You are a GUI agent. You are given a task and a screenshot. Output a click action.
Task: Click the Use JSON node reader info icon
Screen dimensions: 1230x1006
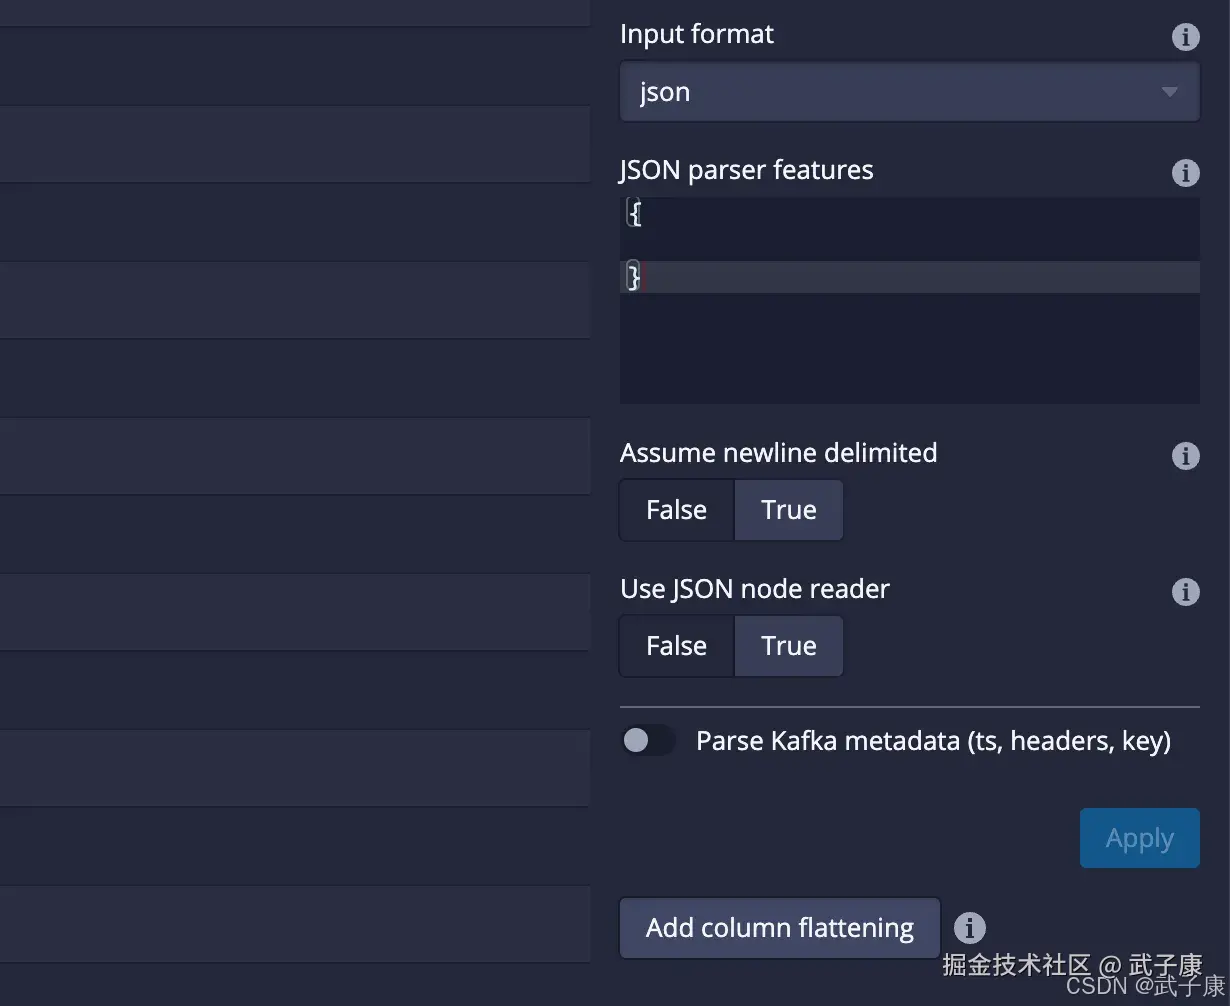(x=1186, y=592)
